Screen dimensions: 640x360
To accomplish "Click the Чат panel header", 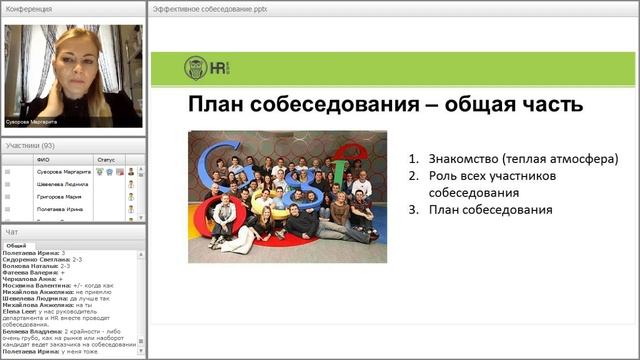I will point(73,232).
